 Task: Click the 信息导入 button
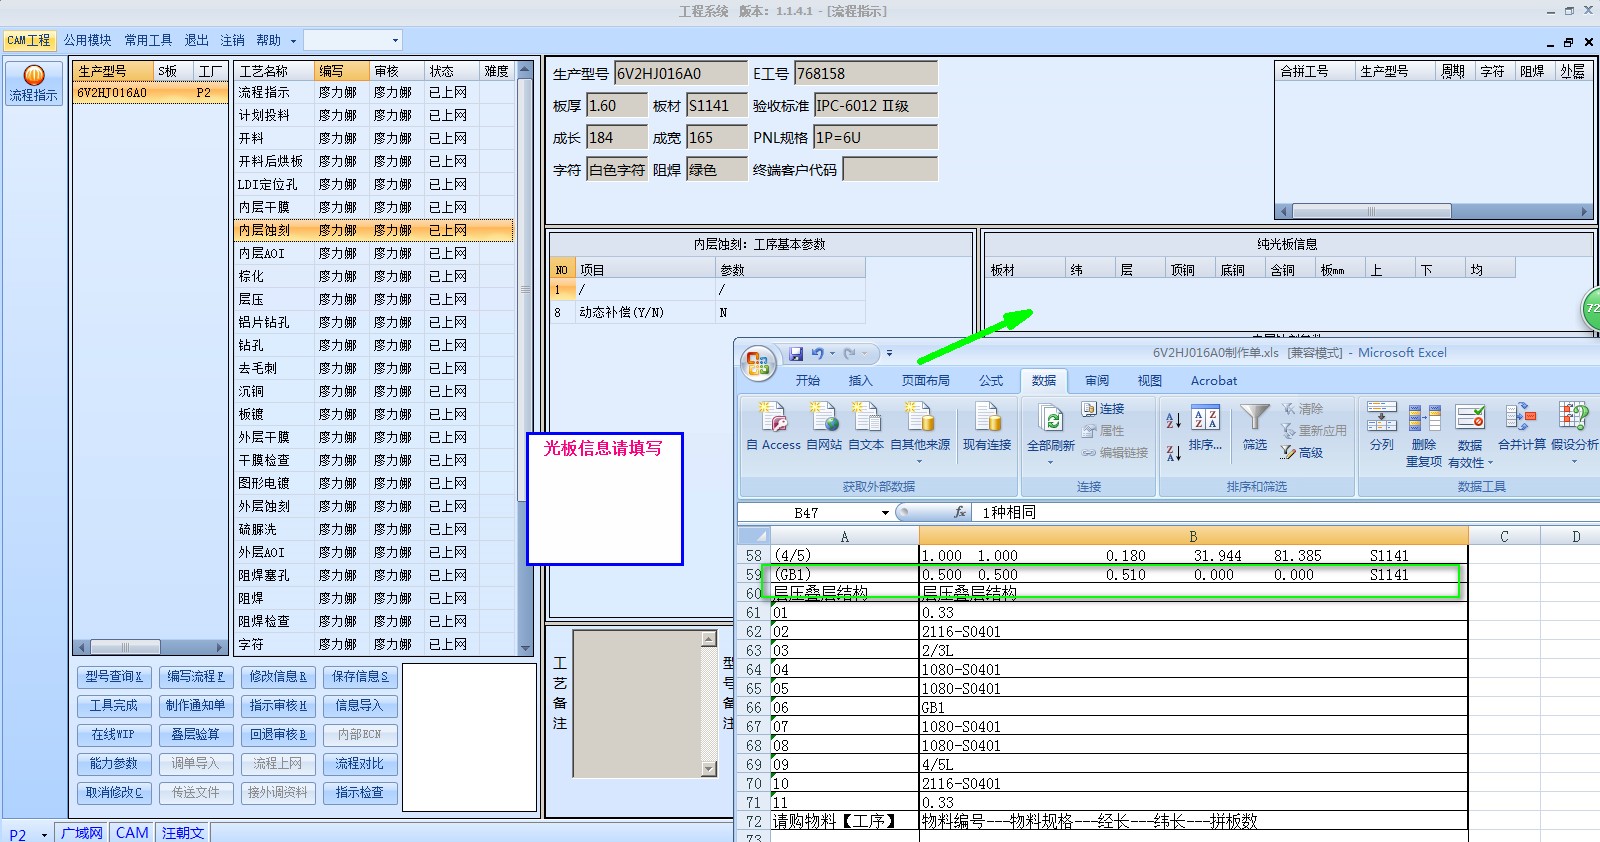360,706
